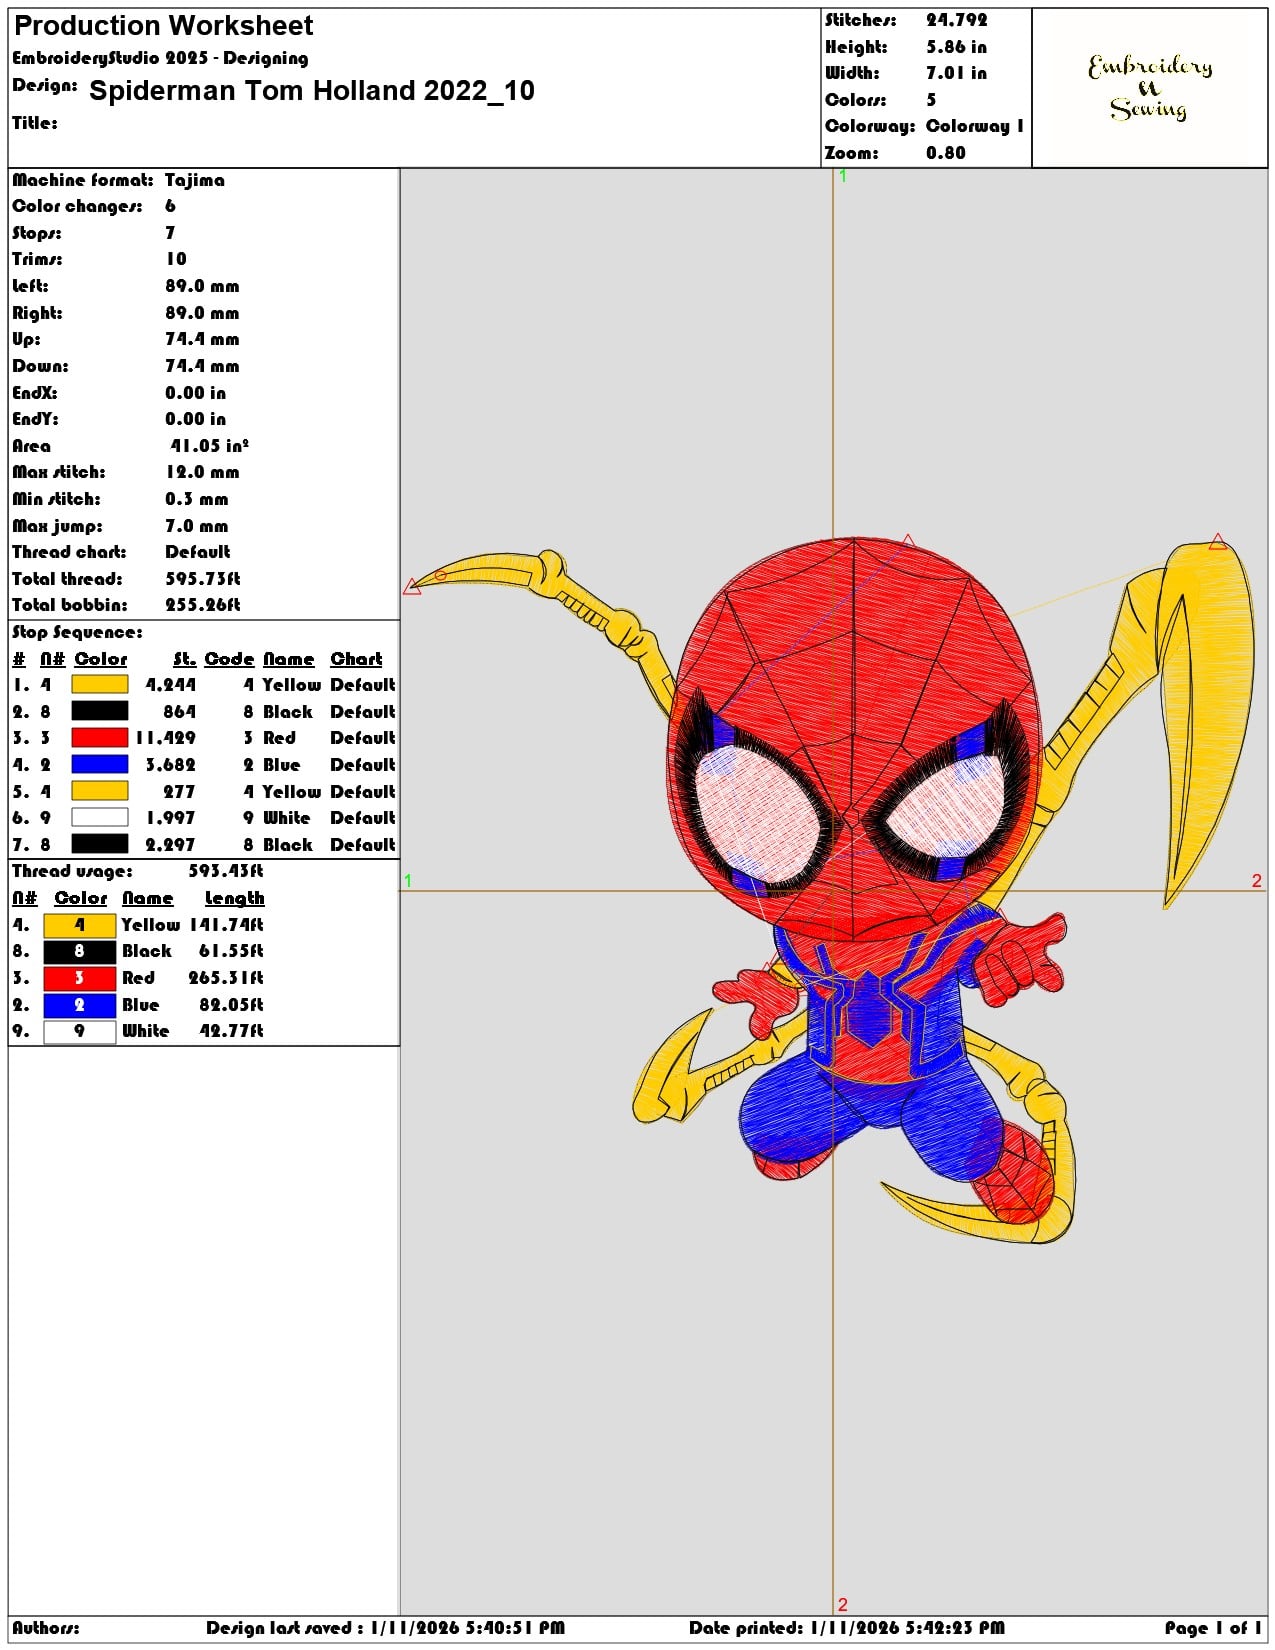Click the yellow swatch in stop sequence row 1
This screenshot has height=1650, width=1275.
100,685
